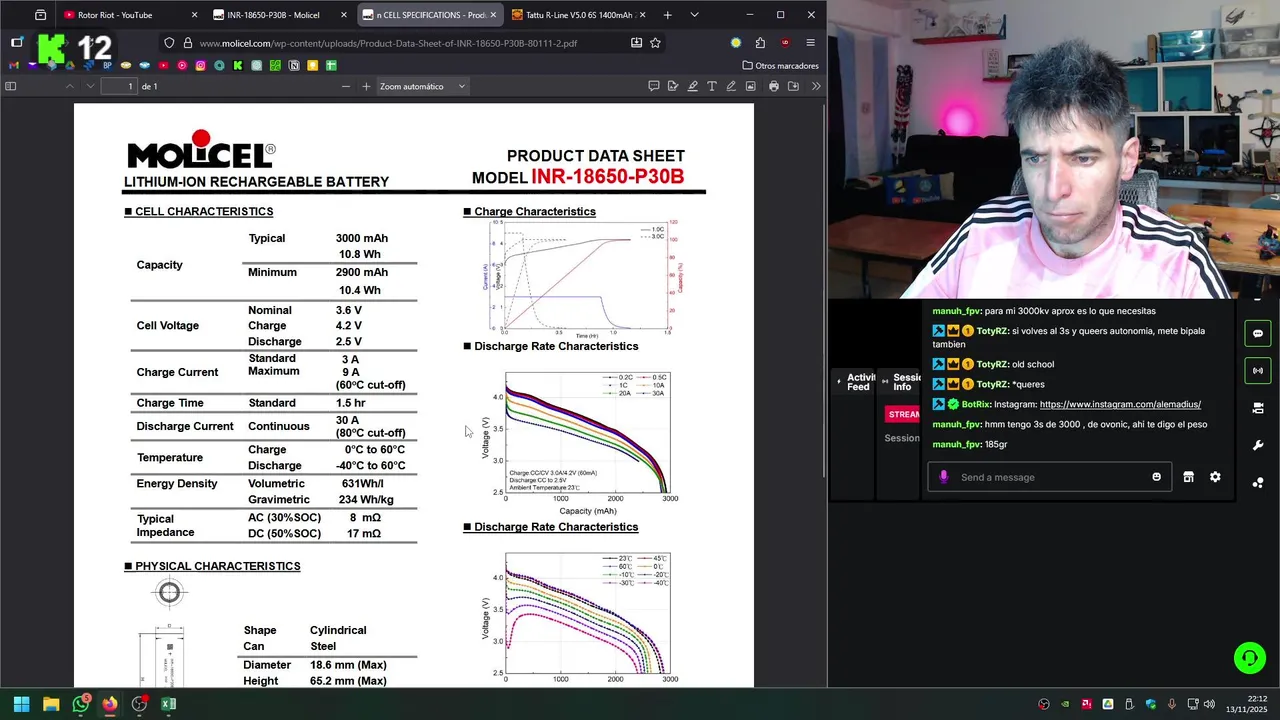Expand the list all tabs chevron
Image resolution: width=1280 pixels, height=720 pixels.
[x=694, y=15]
